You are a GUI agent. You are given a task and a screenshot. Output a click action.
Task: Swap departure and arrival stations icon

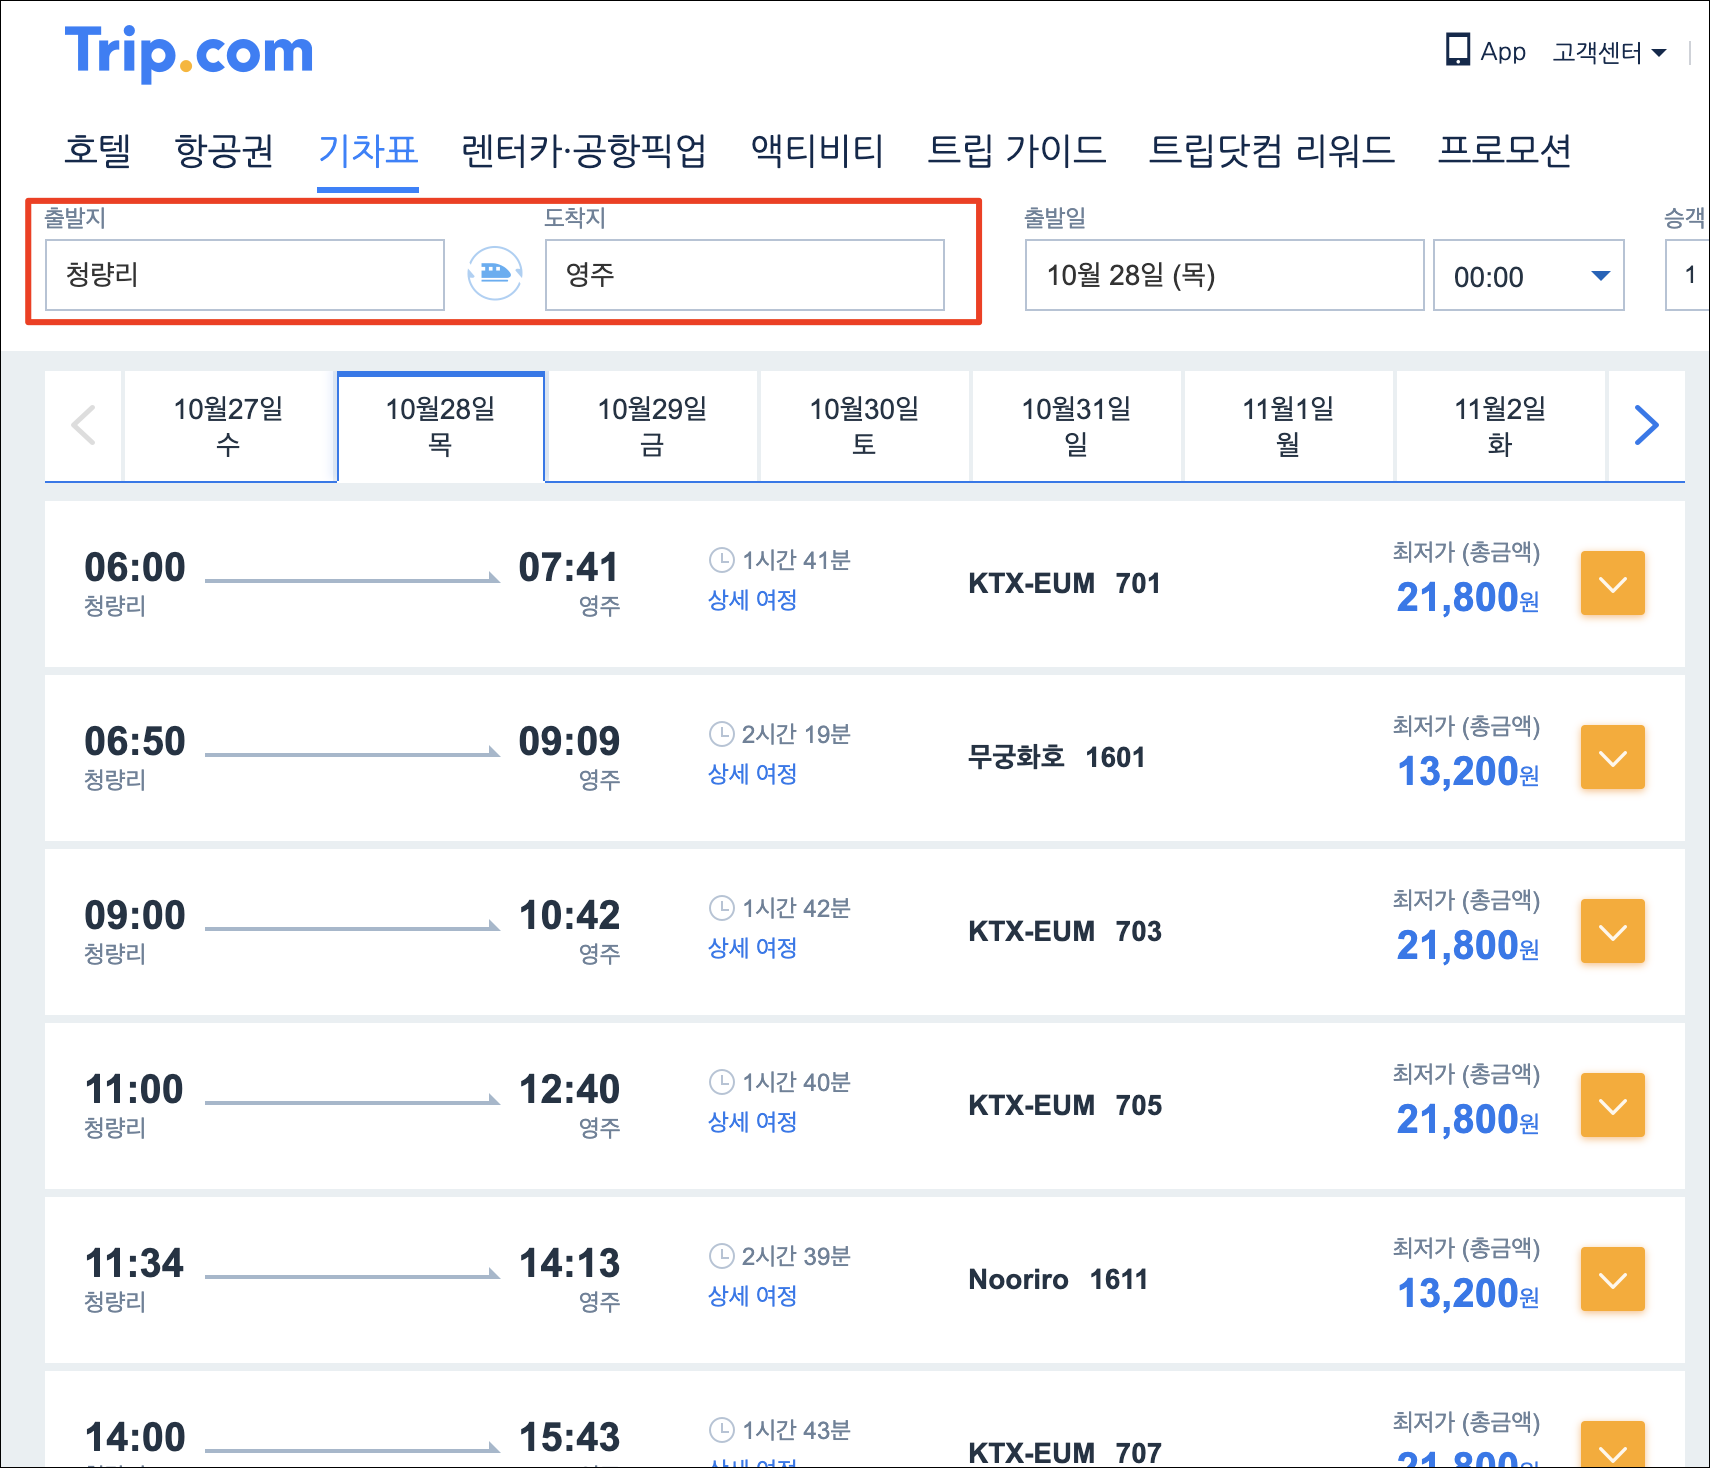495,273
